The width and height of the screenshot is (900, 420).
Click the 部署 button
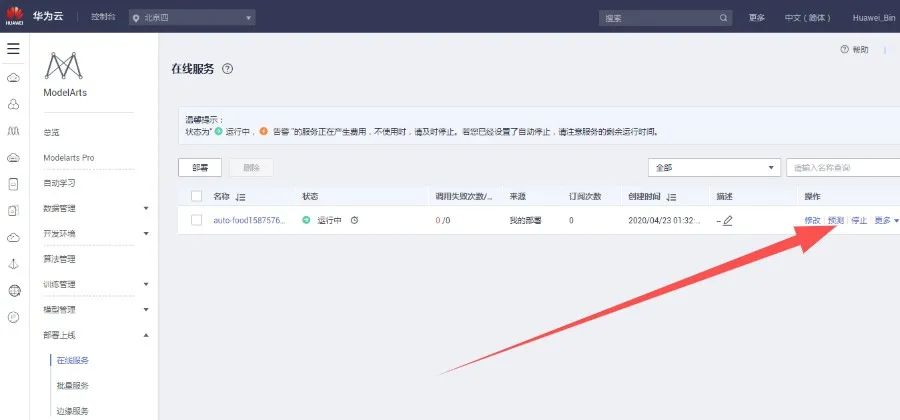pos(200,168)
